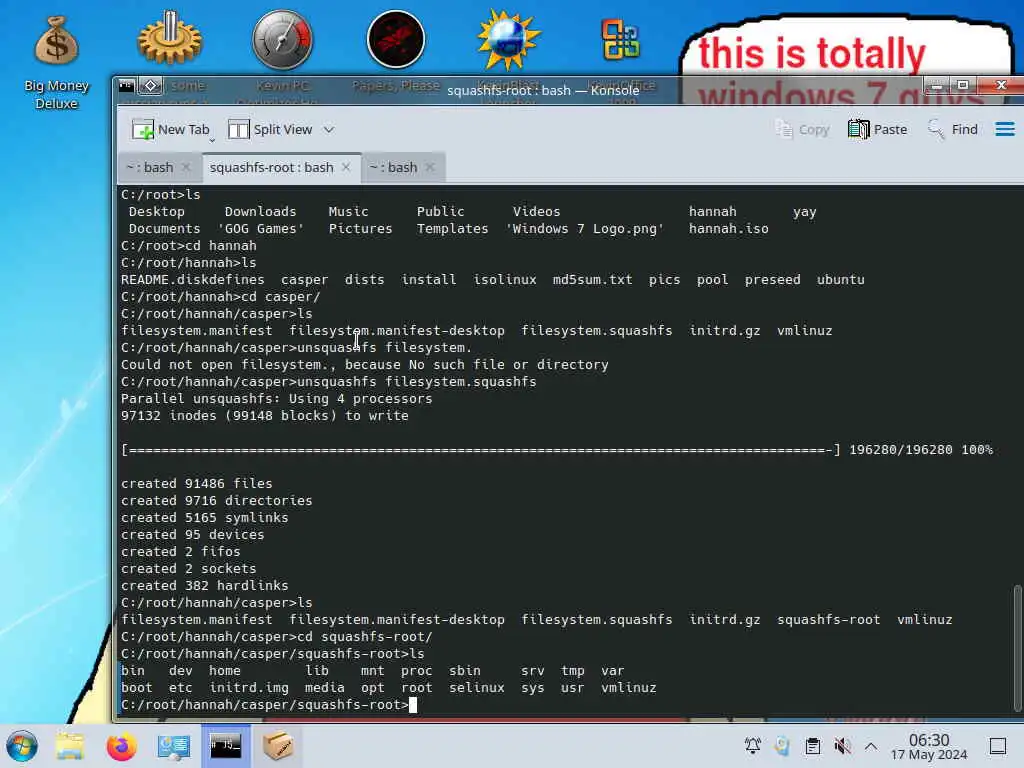Screen dimensions: 1024x768
Task: Toggle the on-all-desktops pin icon in title bar
Action: point(150,86)
